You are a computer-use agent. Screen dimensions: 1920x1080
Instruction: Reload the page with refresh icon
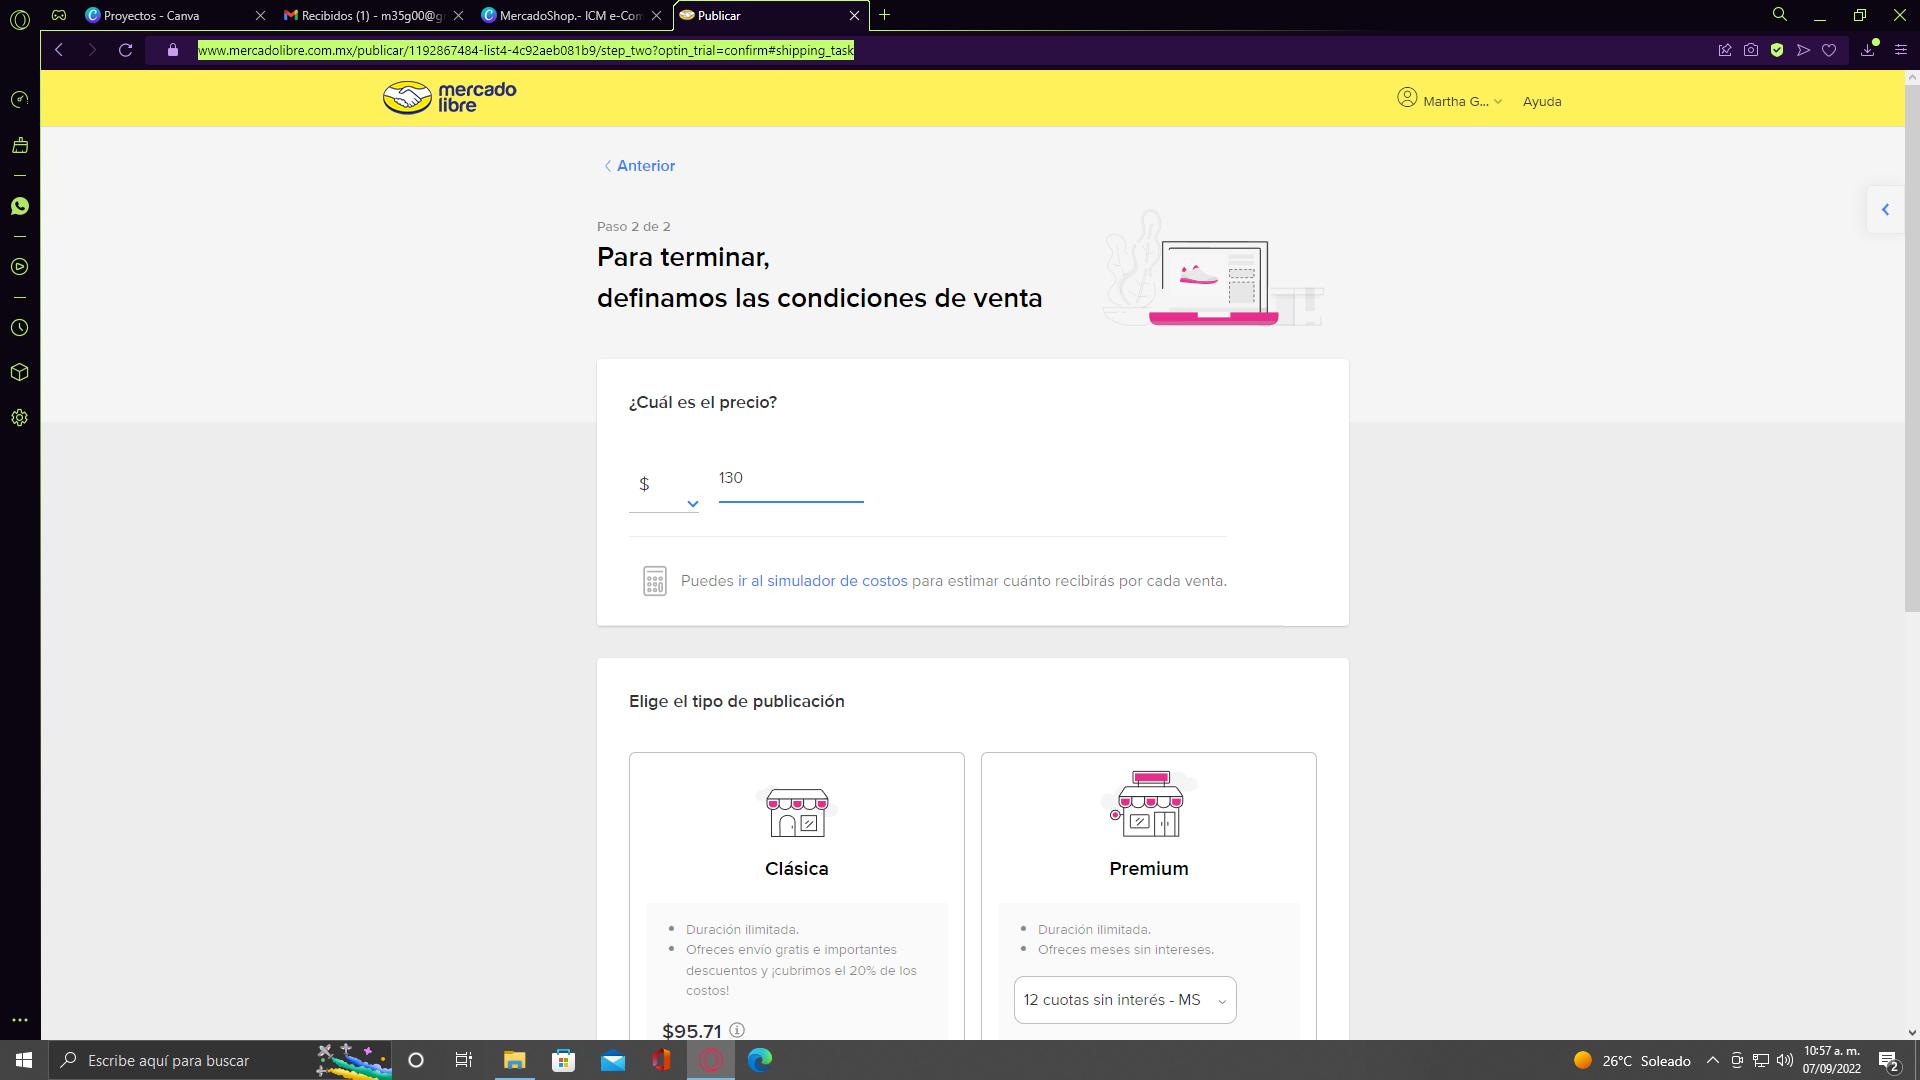(125, 50)
